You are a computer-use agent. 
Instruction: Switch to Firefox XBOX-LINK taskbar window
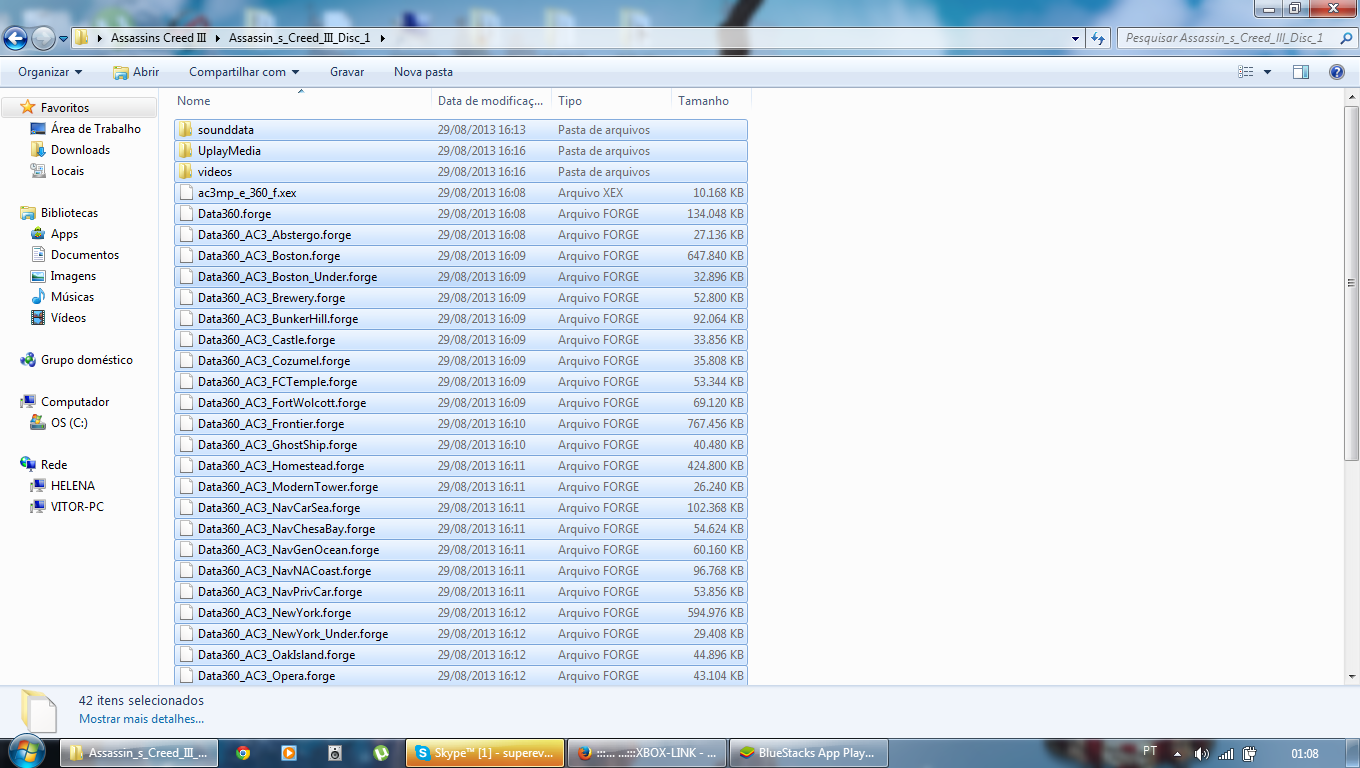point(647,753)
